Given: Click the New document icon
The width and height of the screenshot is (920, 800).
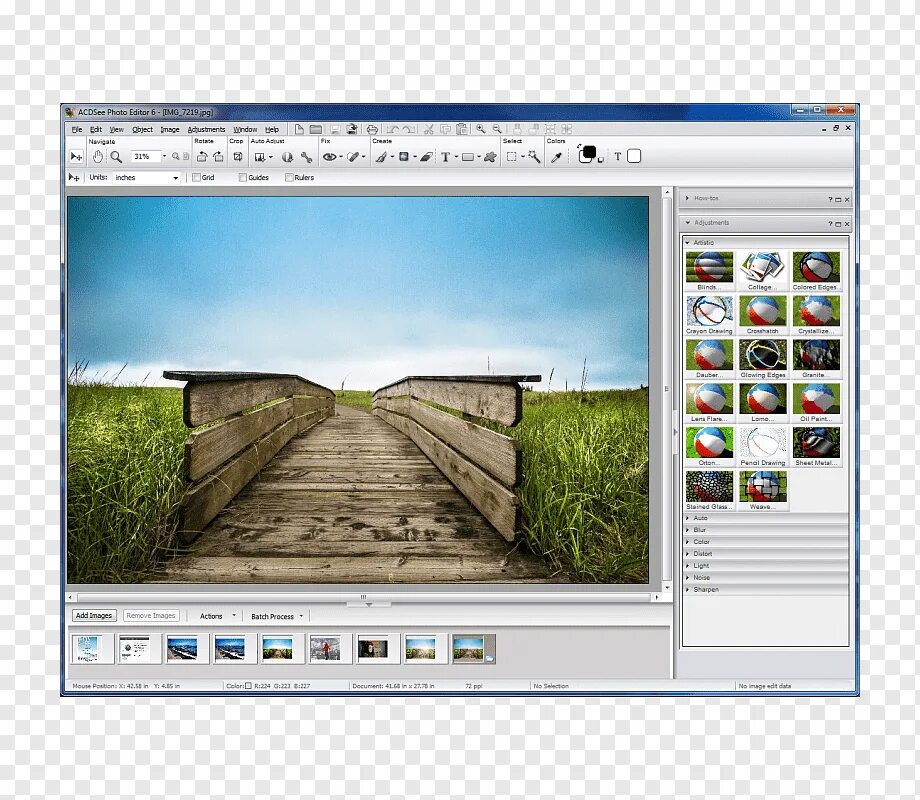Looking at the screenshot, I should tap(299, 129).
